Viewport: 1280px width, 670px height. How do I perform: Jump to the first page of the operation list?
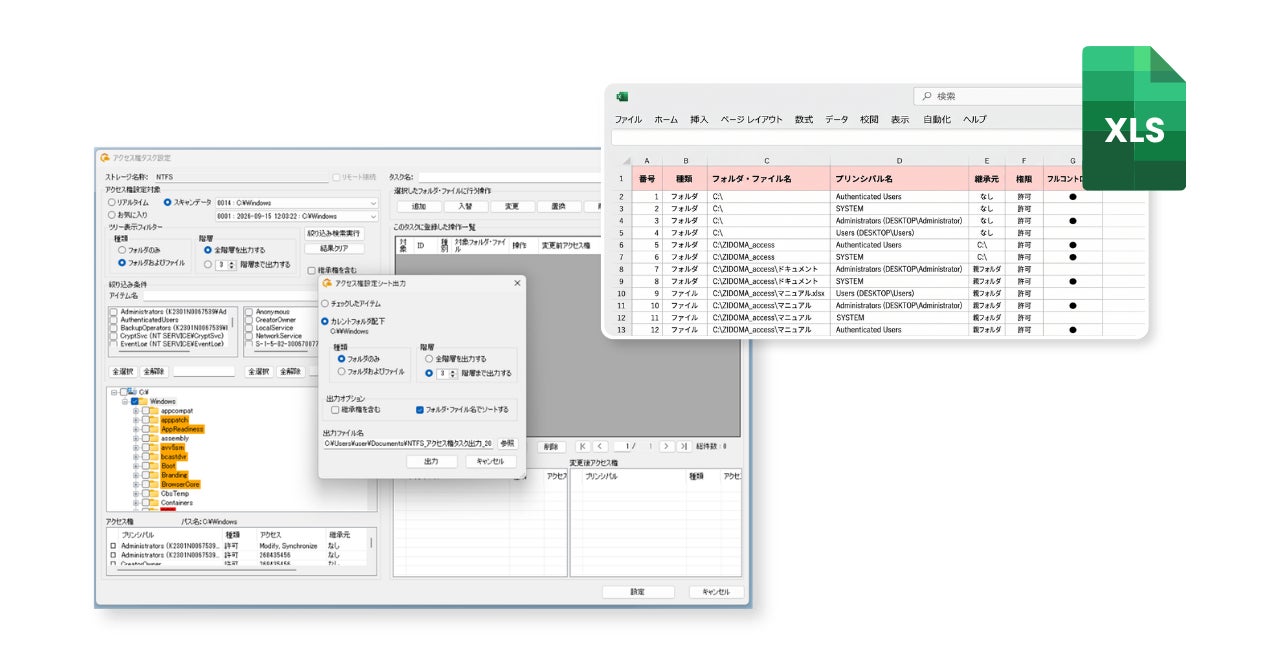(x=582, y=446)
